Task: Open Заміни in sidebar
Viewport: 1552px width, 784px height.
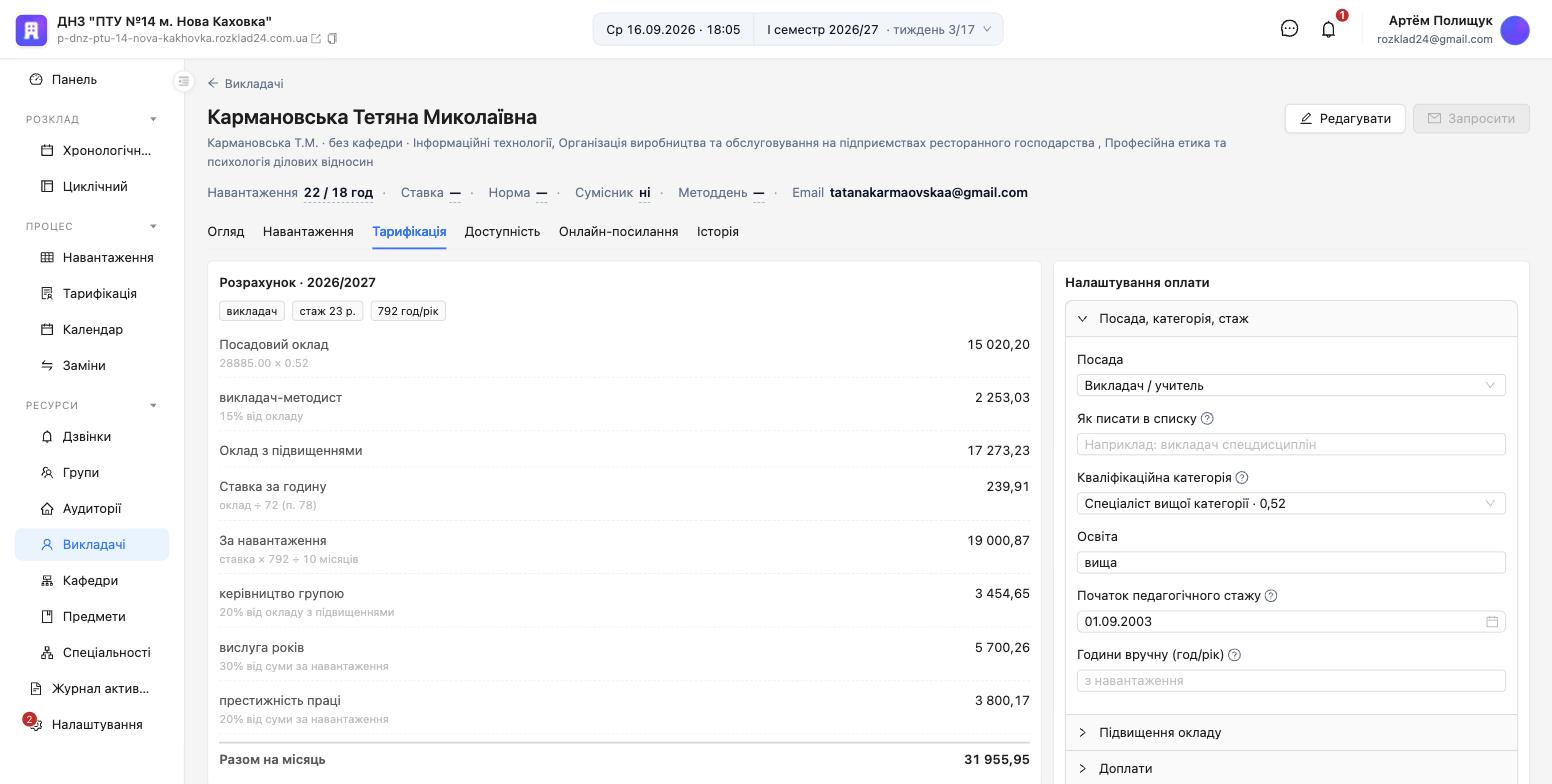Action: pos(92,366)
